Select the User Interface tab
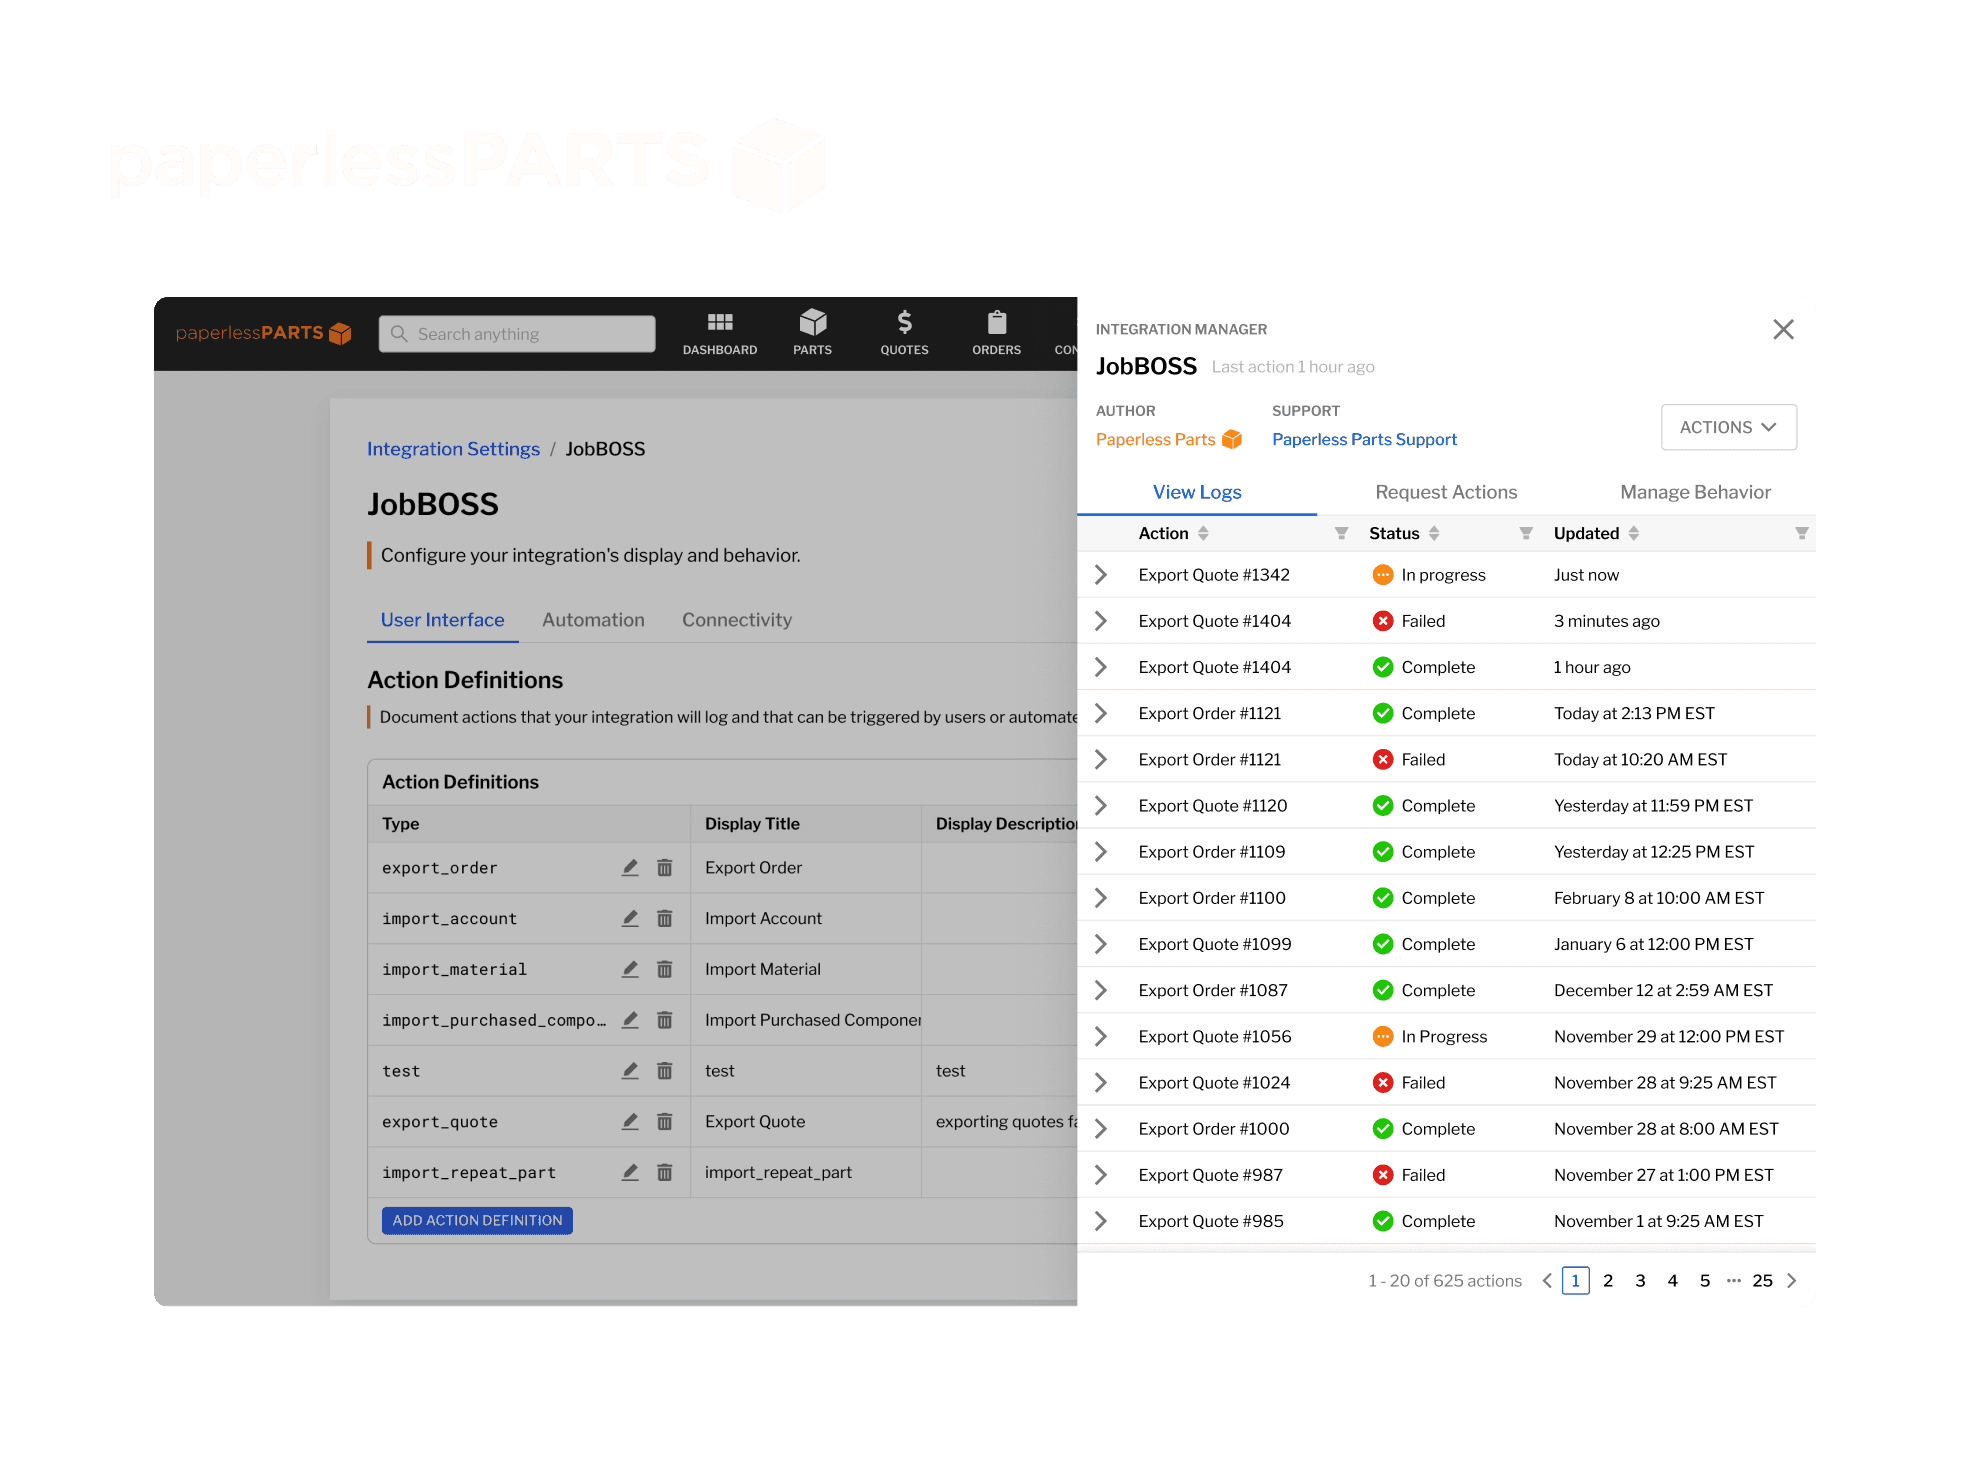This screenshot has width=1970, height=1475. pos(442,620)
